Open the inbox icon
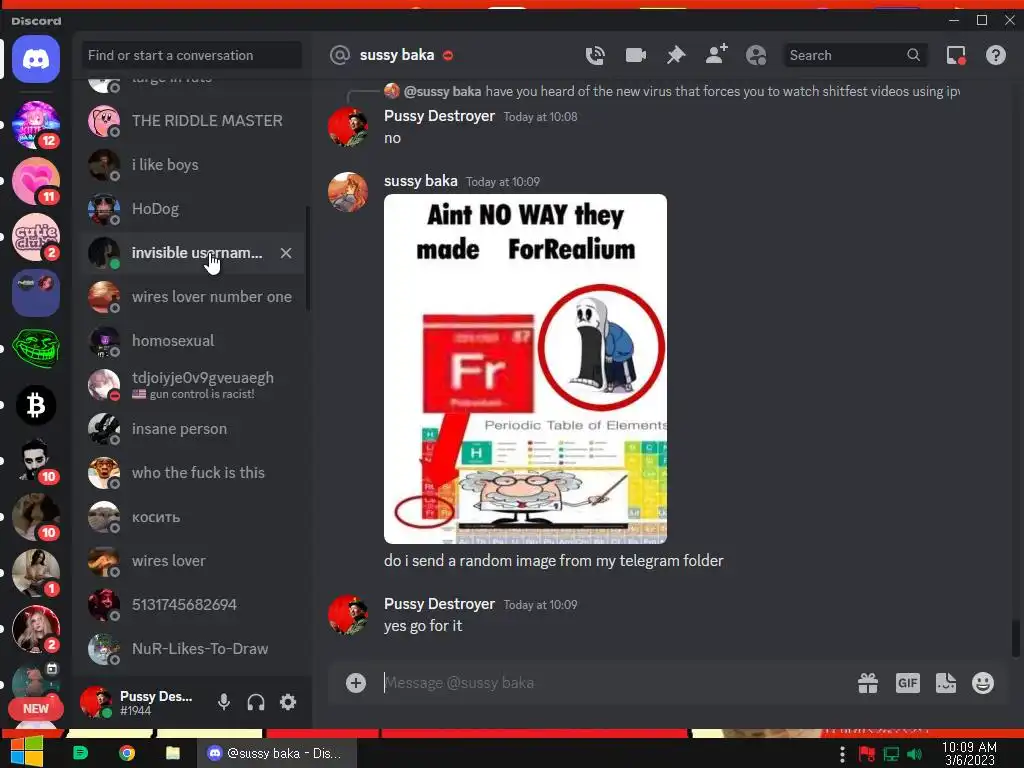Viewport: 1024px width, 768px height. click(956, 56)
